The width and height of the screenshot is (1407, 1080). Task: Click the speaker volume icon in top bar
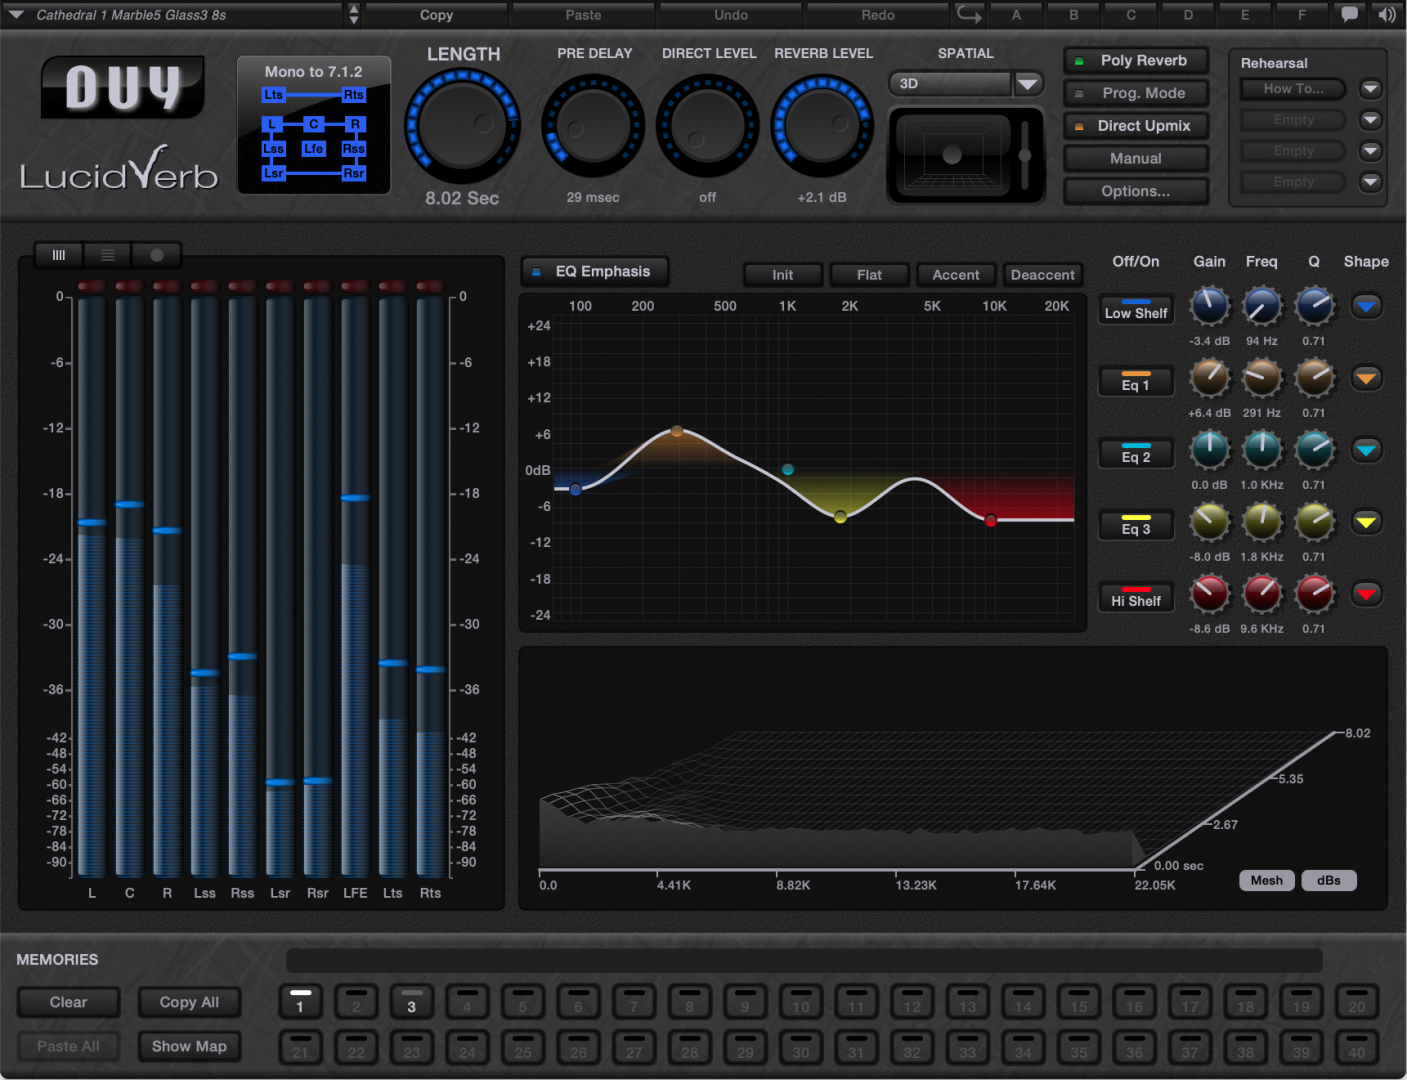coord(1386,14)
